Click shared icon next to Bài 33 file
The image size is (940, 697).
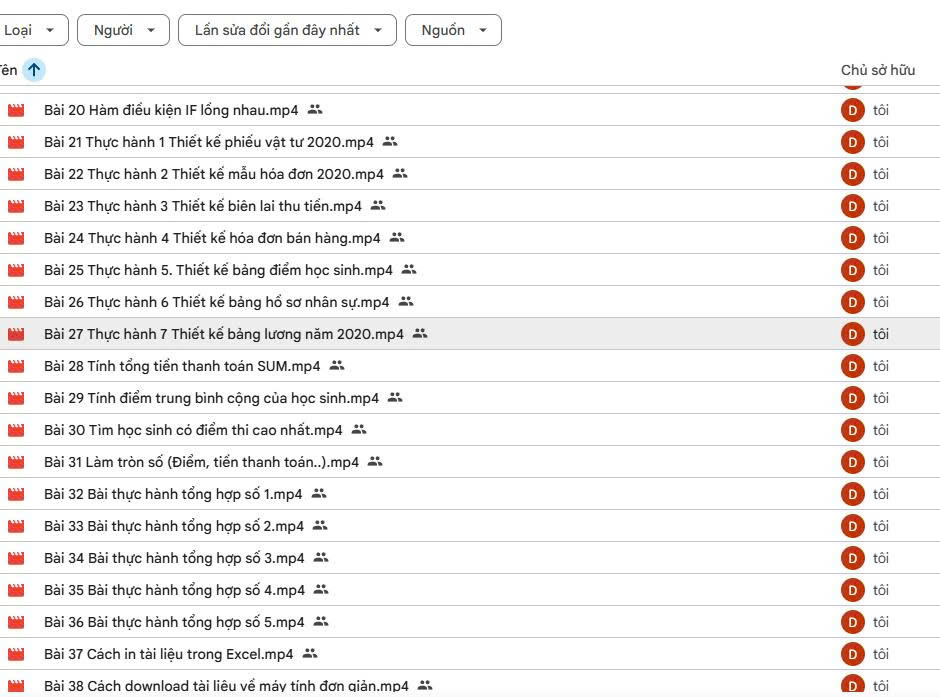(x=320, y=526)
